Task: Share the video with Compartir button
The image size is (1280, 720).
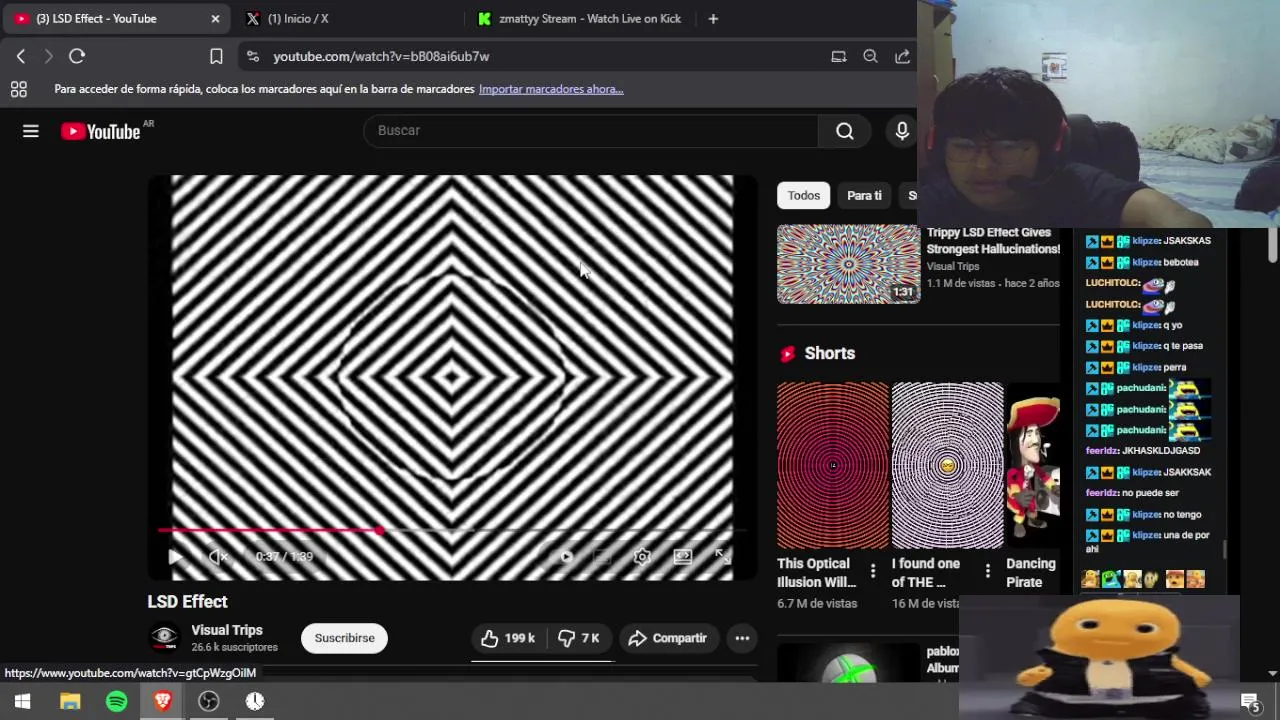Action: (667, 638)
